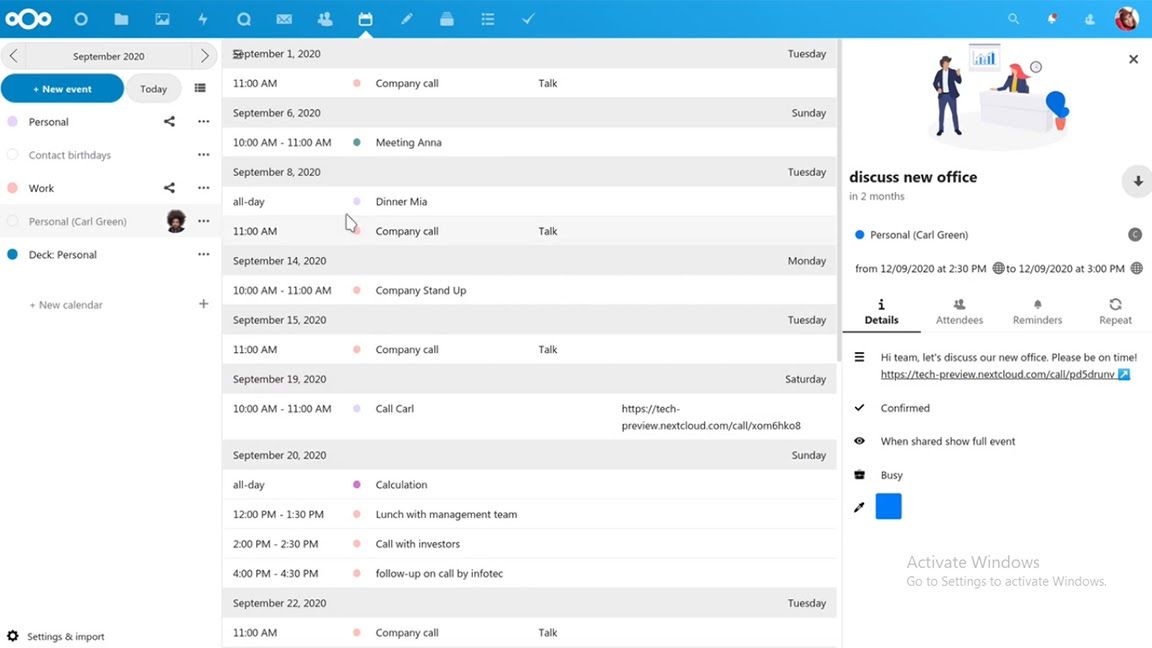The image size is (1152, 648).
Task: Open the Mail app from top toolbar
Action: pyautogui.click(x=284, y=18)
